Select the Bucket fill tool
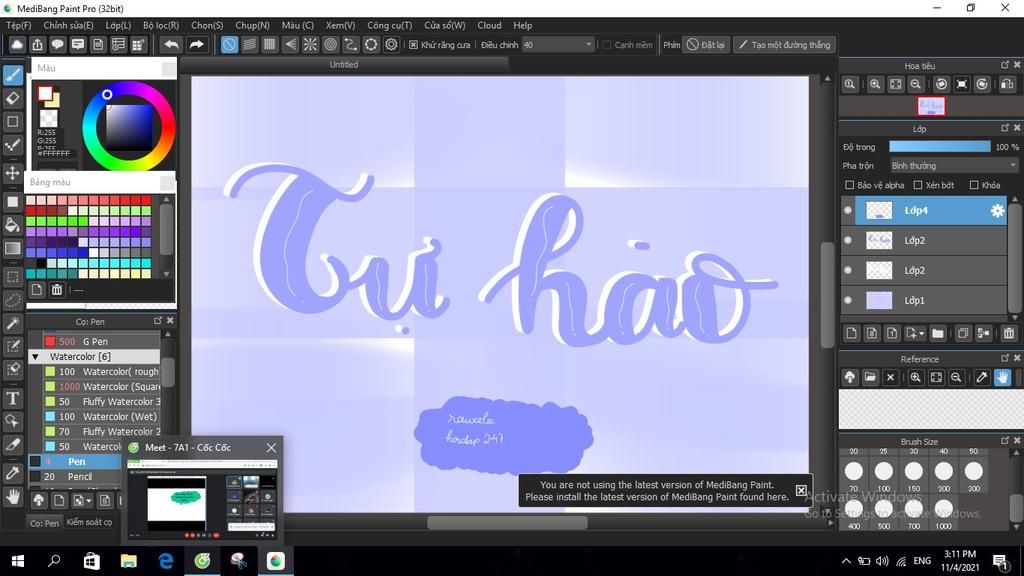The width and height of the screenshot is (1024, 576). [13, 225]
